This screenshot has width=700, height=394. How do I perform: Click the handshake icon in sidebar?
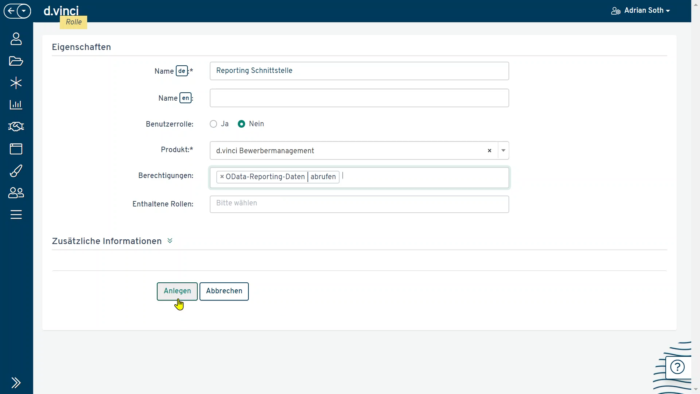coord(16,127)
